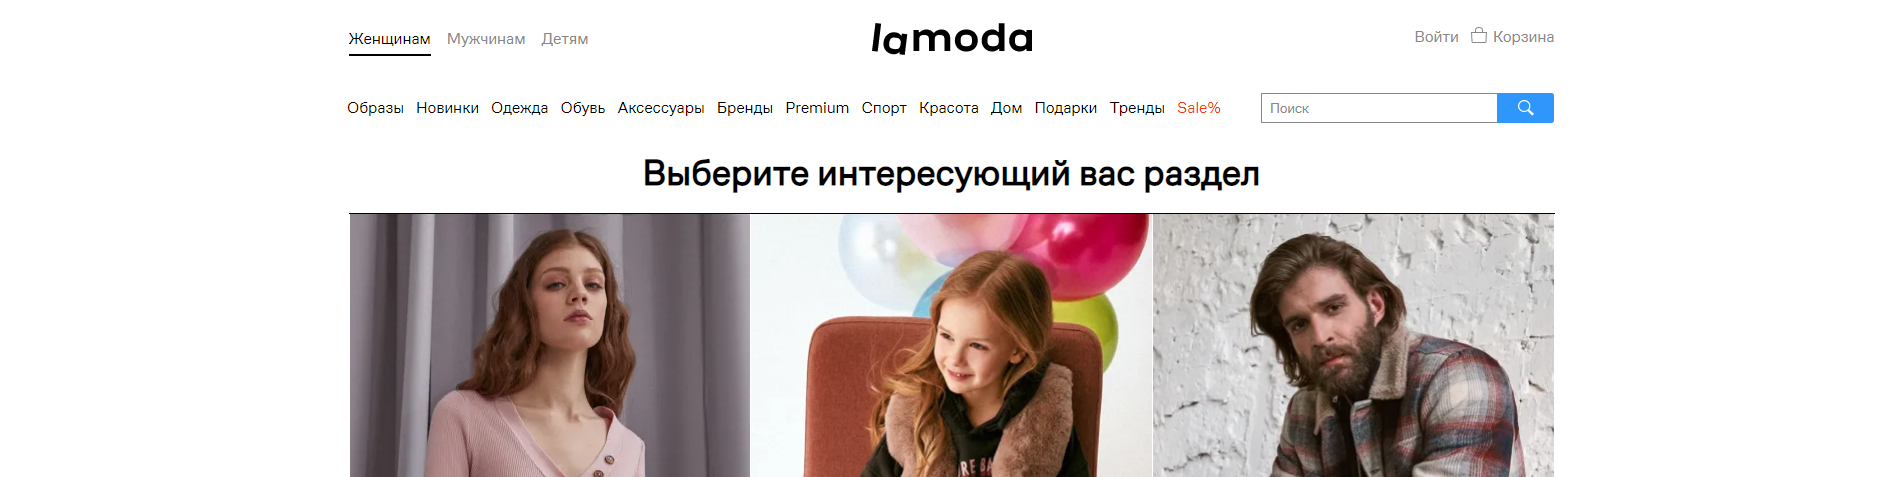This screenshot has width=1885, height=477.
Task: Visit the red Sale% link
Action: pyautogui.click(x=1199, y=108)
